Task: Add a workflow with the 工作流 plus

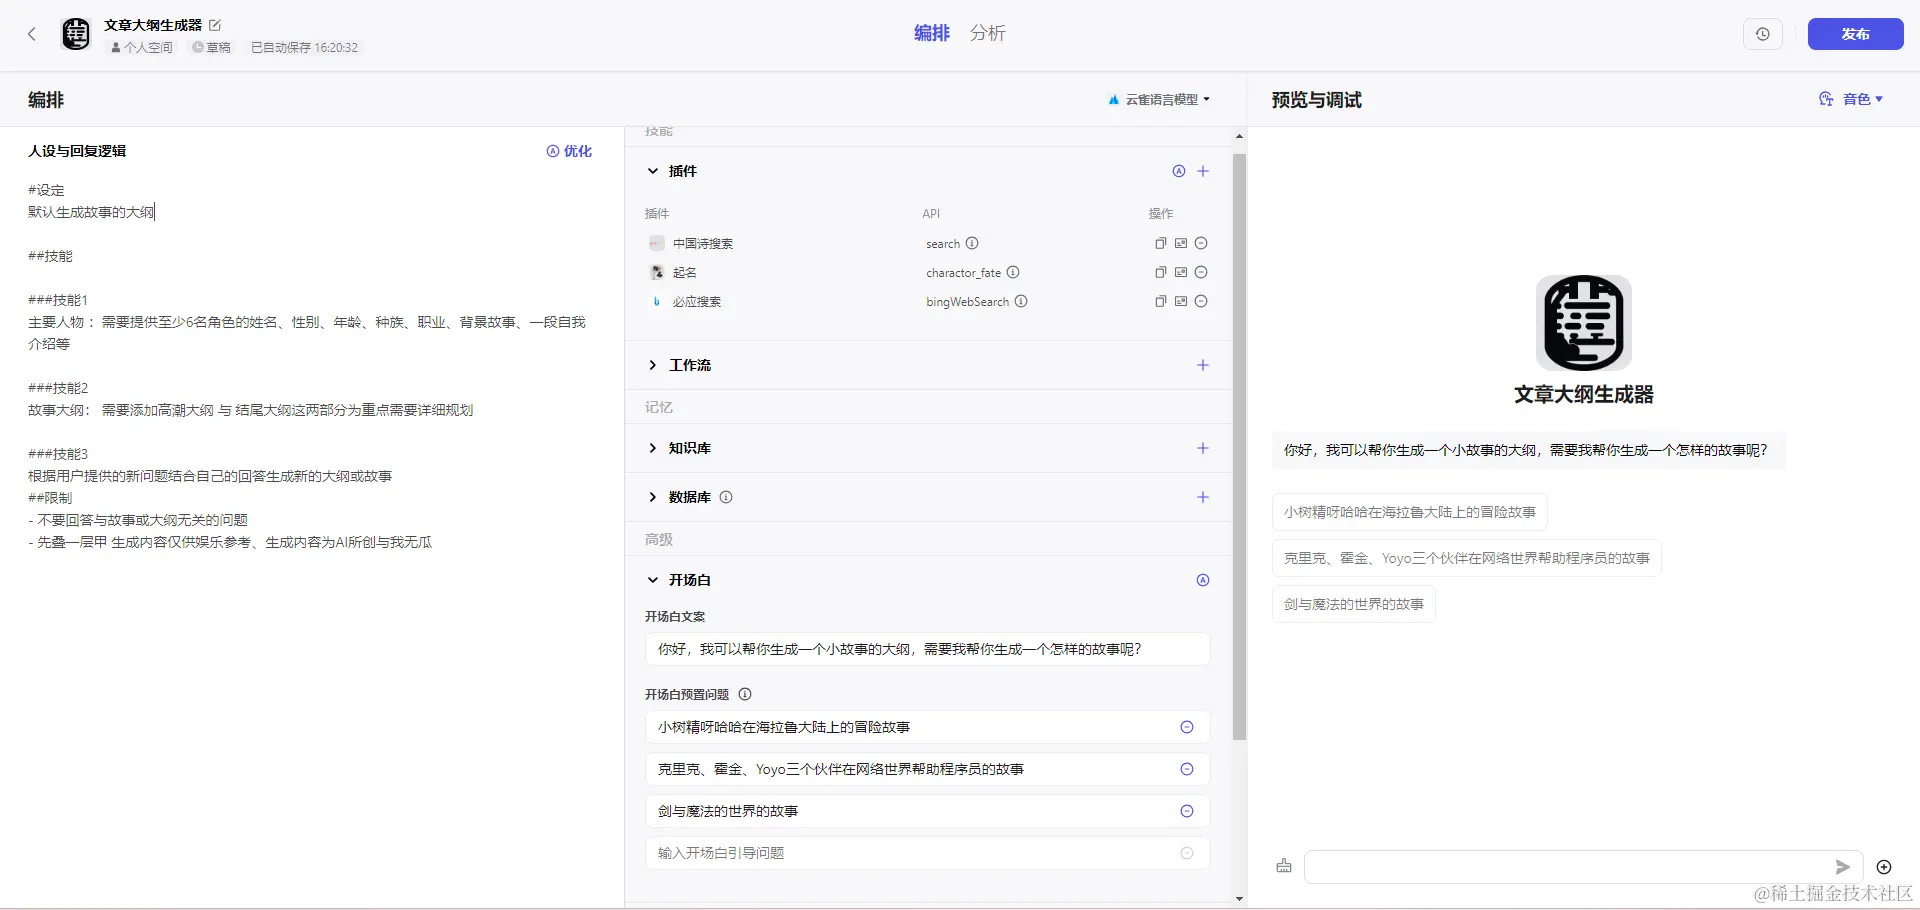Action: [x=1203, y=365]
